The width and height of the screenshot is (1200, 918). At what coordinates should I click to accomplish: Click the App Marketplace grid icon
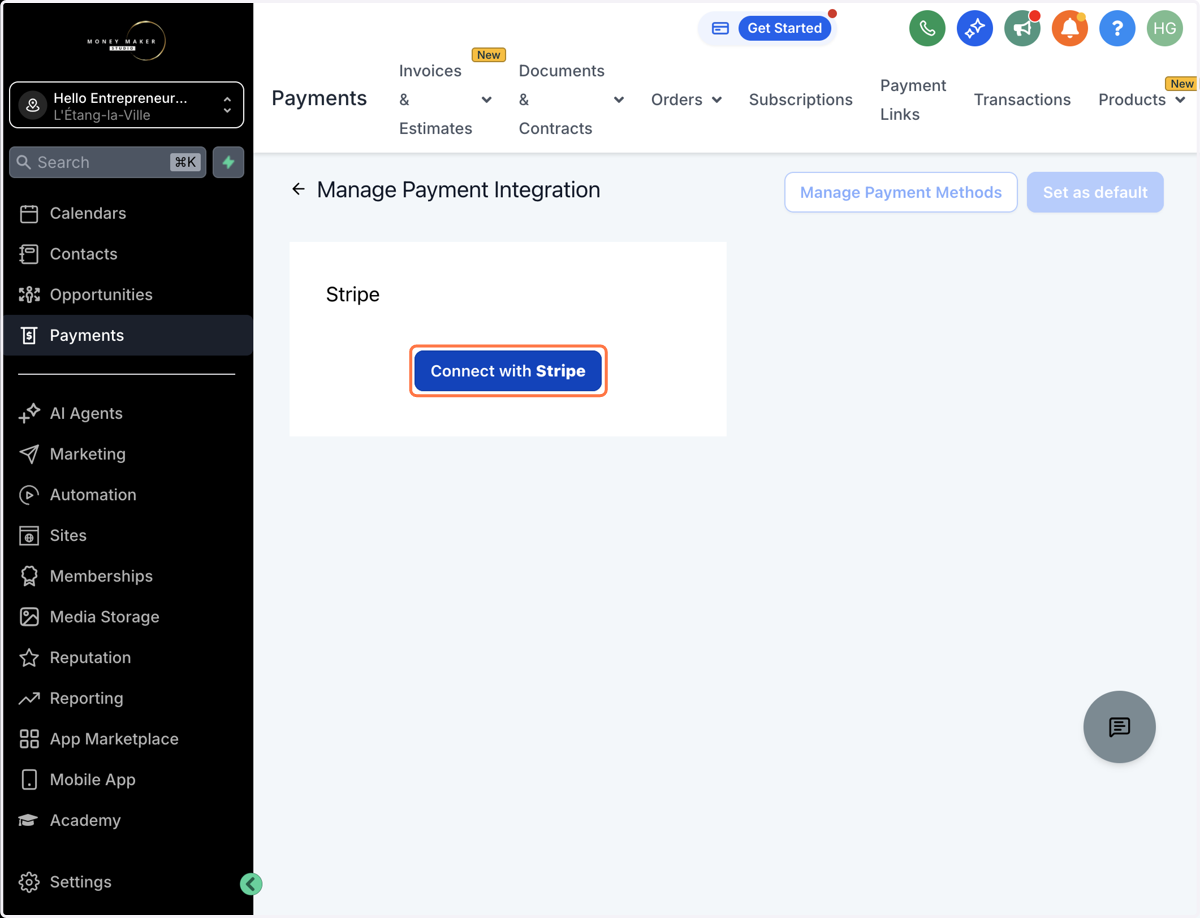29,739
